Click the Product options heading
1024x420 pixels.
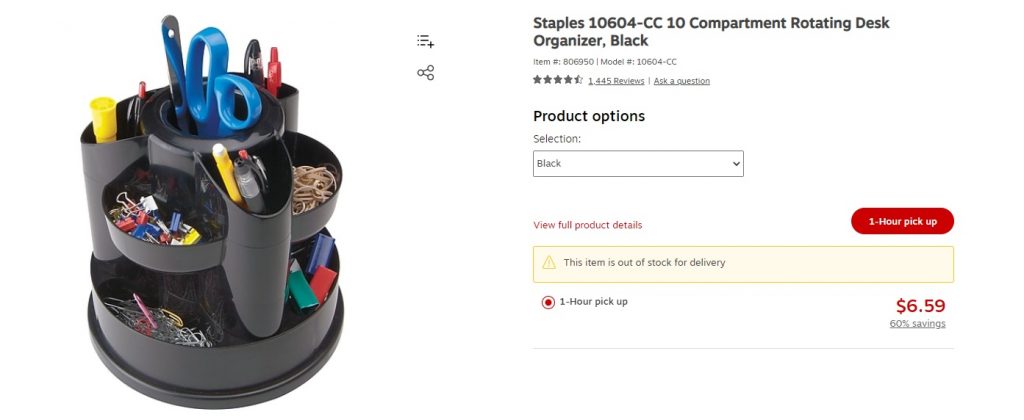tap(589, 116)
